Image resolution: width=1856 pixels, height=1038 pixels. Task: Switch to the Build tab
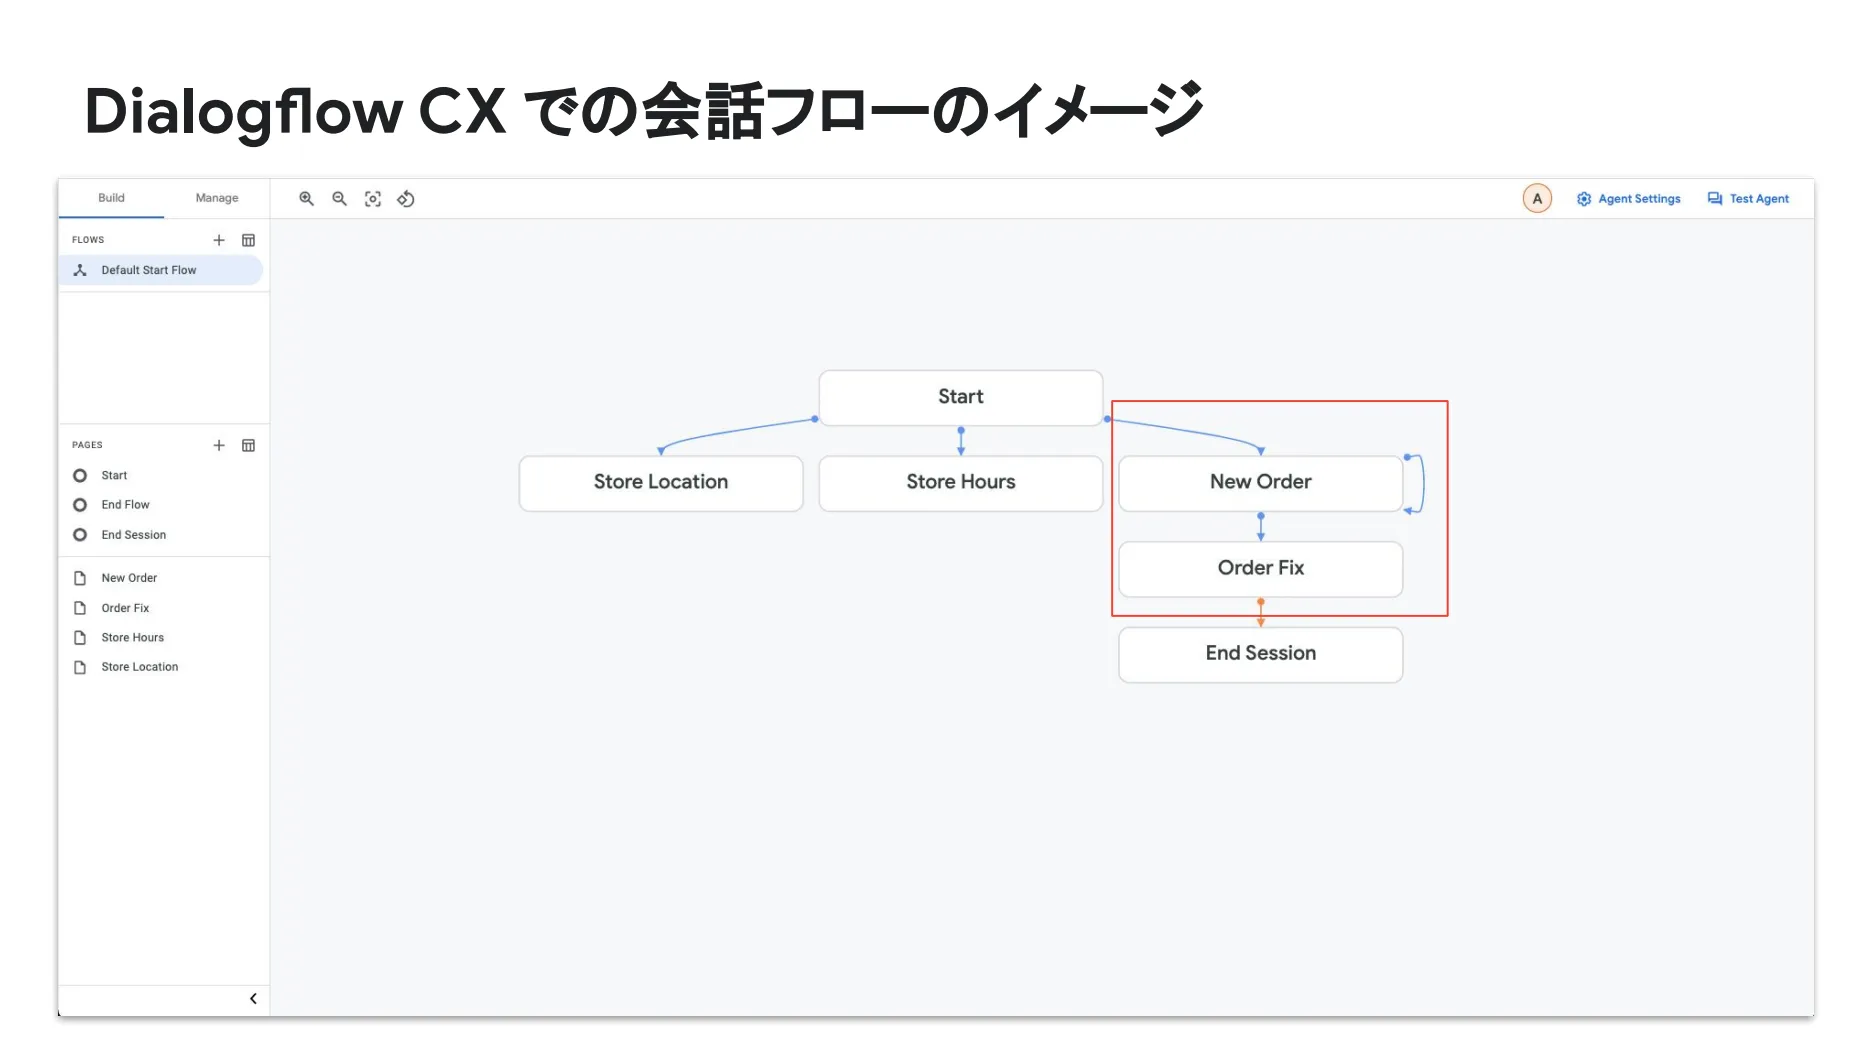pyautogui.click(x=111, y=198)
